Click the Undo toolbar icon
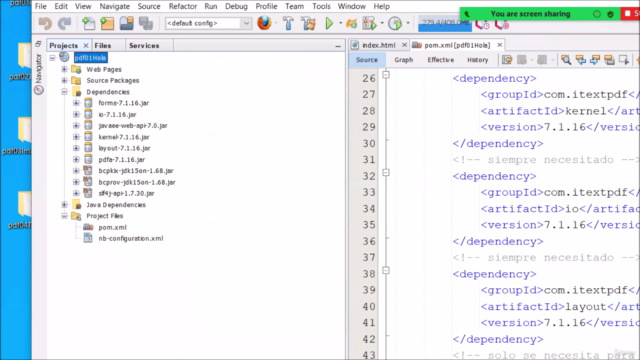The width and height of the screenshot is (640, 360). point(45,24)
